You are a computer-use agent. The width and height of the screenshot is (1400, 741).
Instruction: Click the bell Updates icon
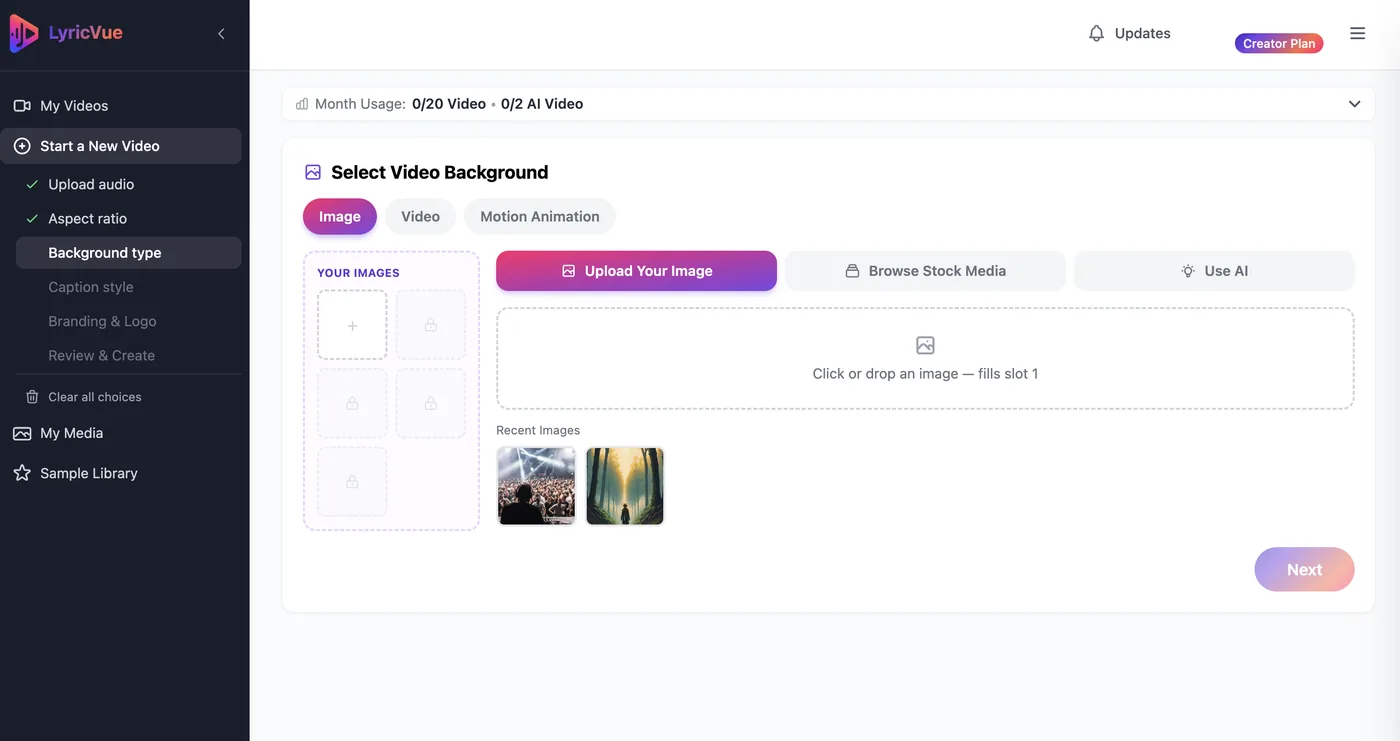(x=1097, y=33)
